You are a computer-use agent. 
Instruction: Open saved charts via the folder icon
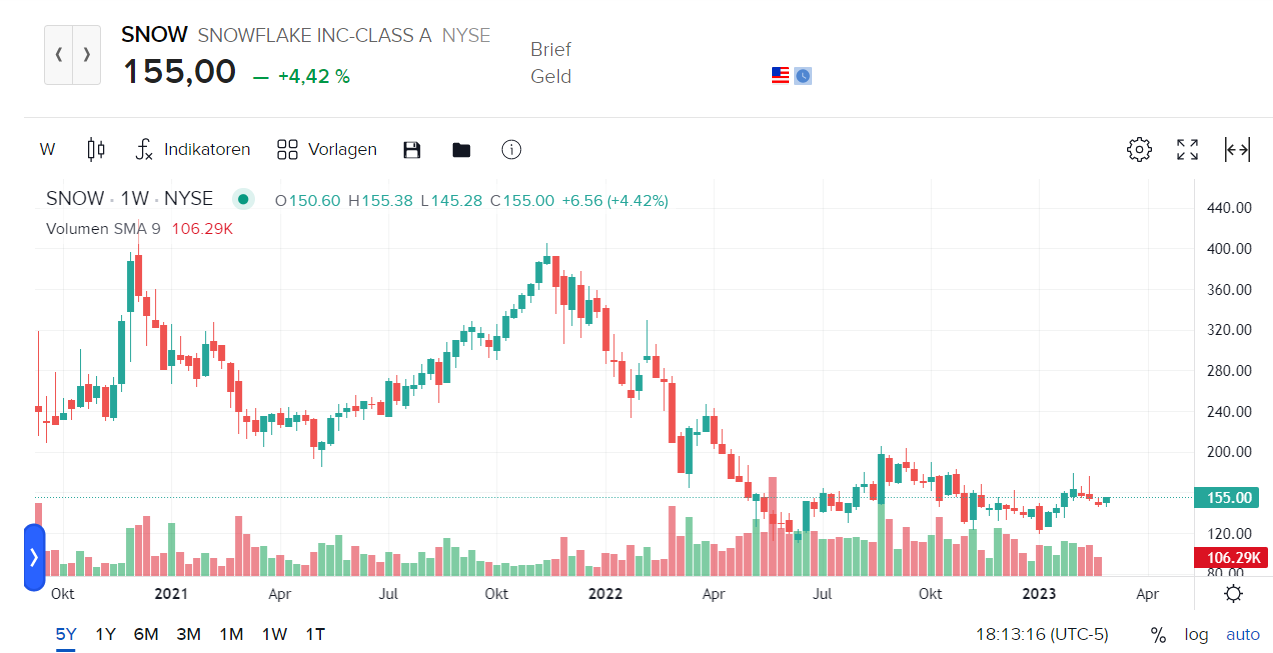[461, 150]
